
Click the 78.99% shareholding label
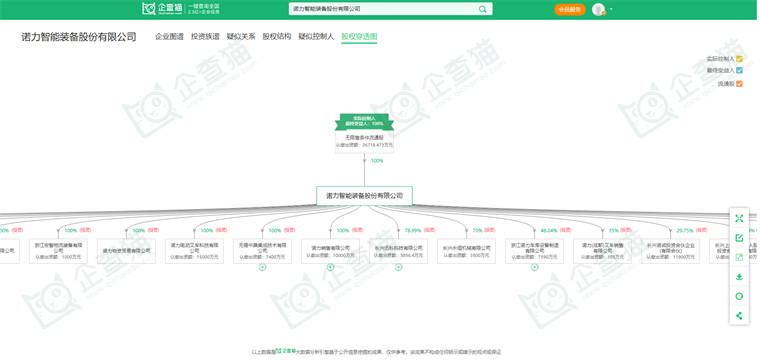point(413,230)
